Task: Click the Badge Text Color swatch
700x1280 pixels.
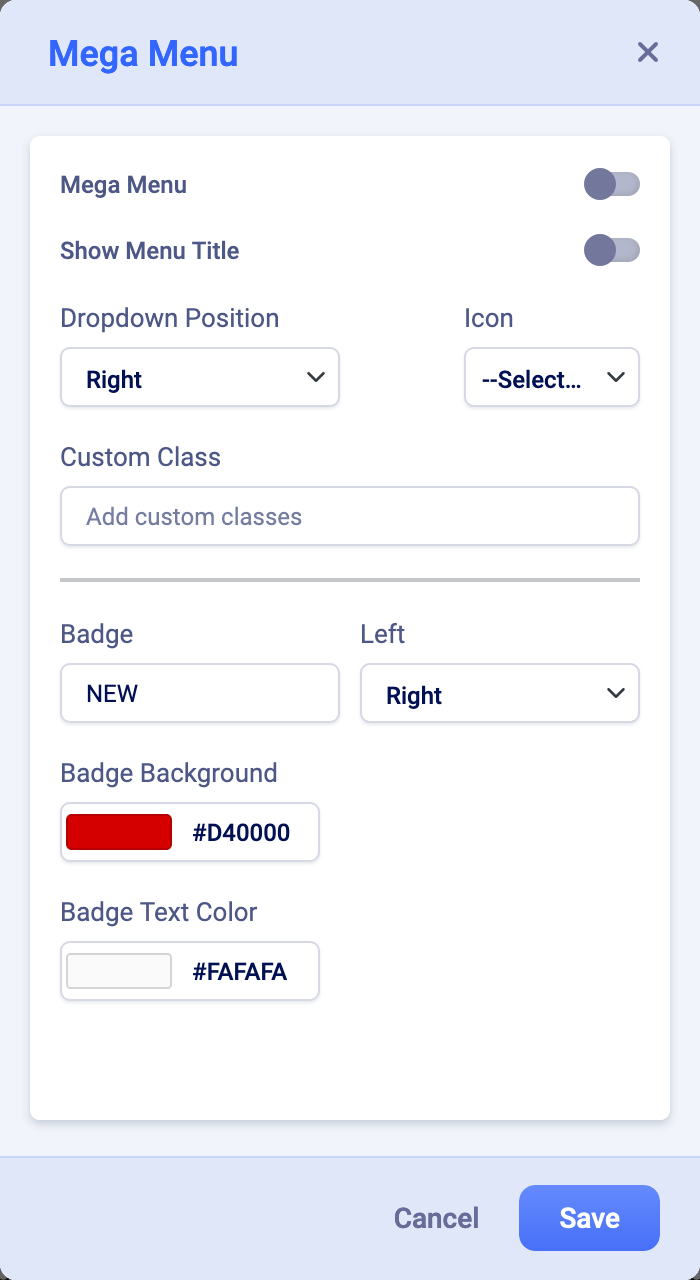Action: (x=118, y=970)
